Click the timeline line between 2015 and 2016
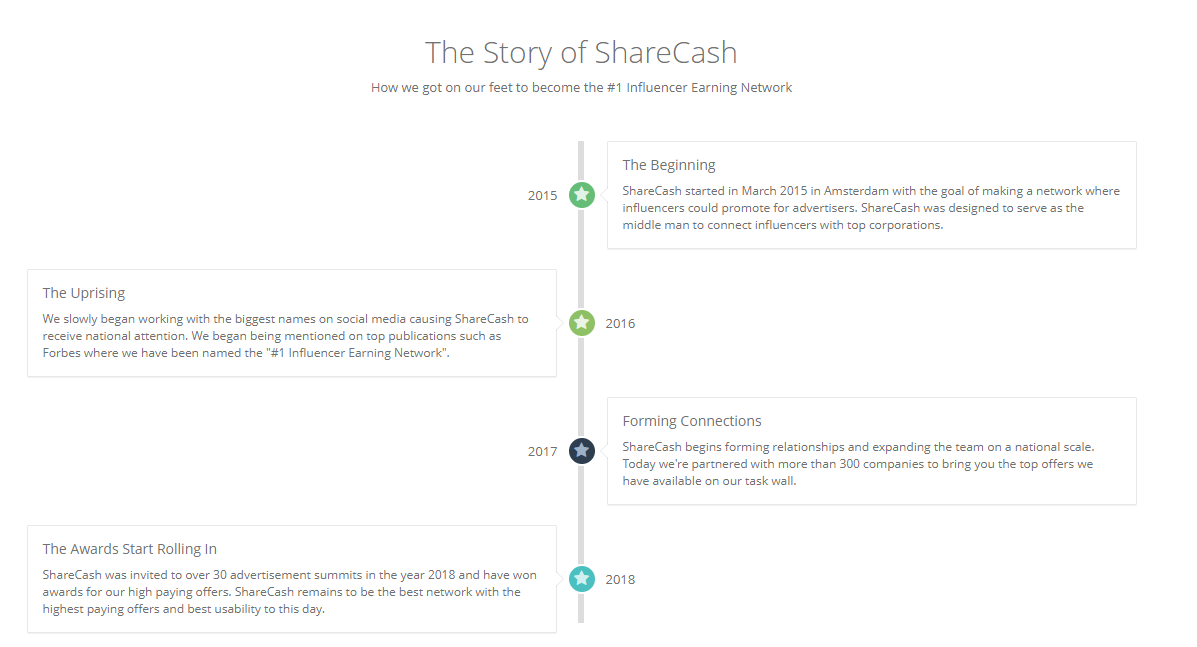This screenshot has height=647, width=1197. coord(581,259)
